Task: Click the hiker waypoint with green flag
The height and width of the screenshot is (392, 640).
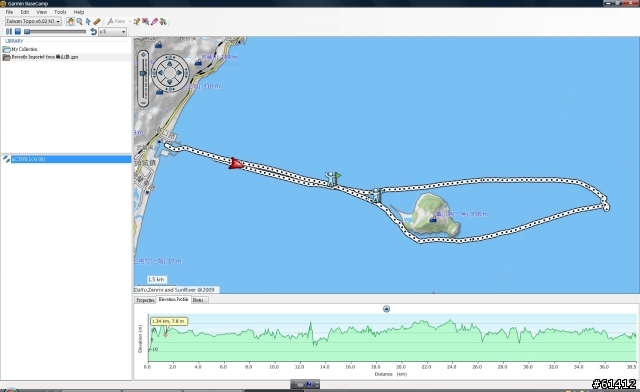Action: 333,179
